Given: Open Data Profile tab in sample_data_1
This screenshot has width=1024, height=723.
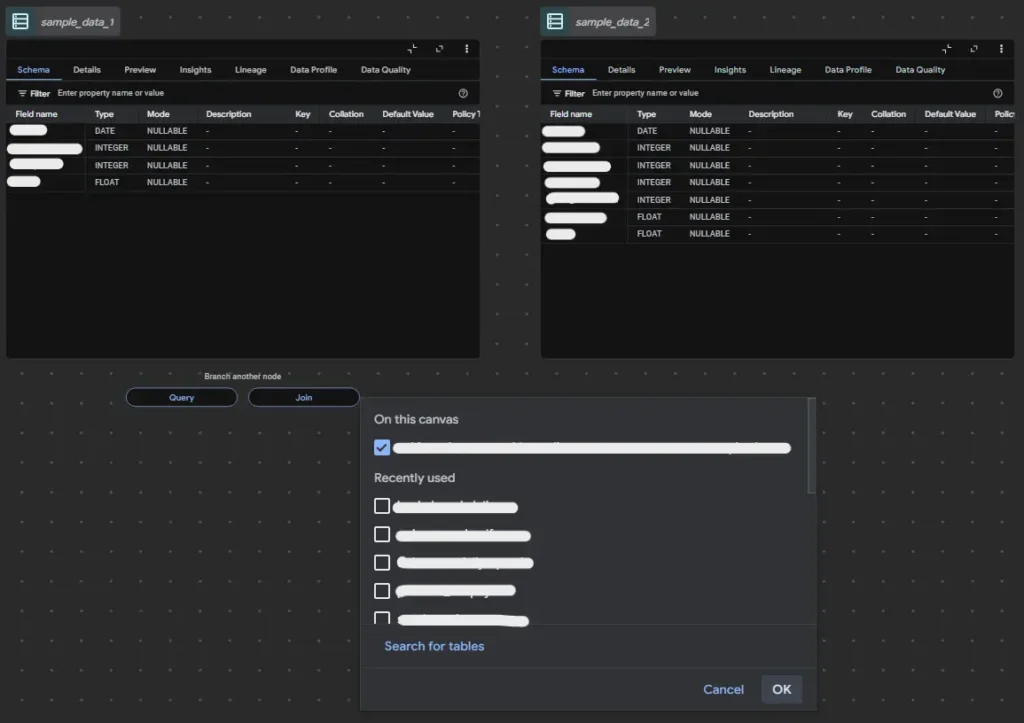Looking at the screenshot, I should 313,70.
